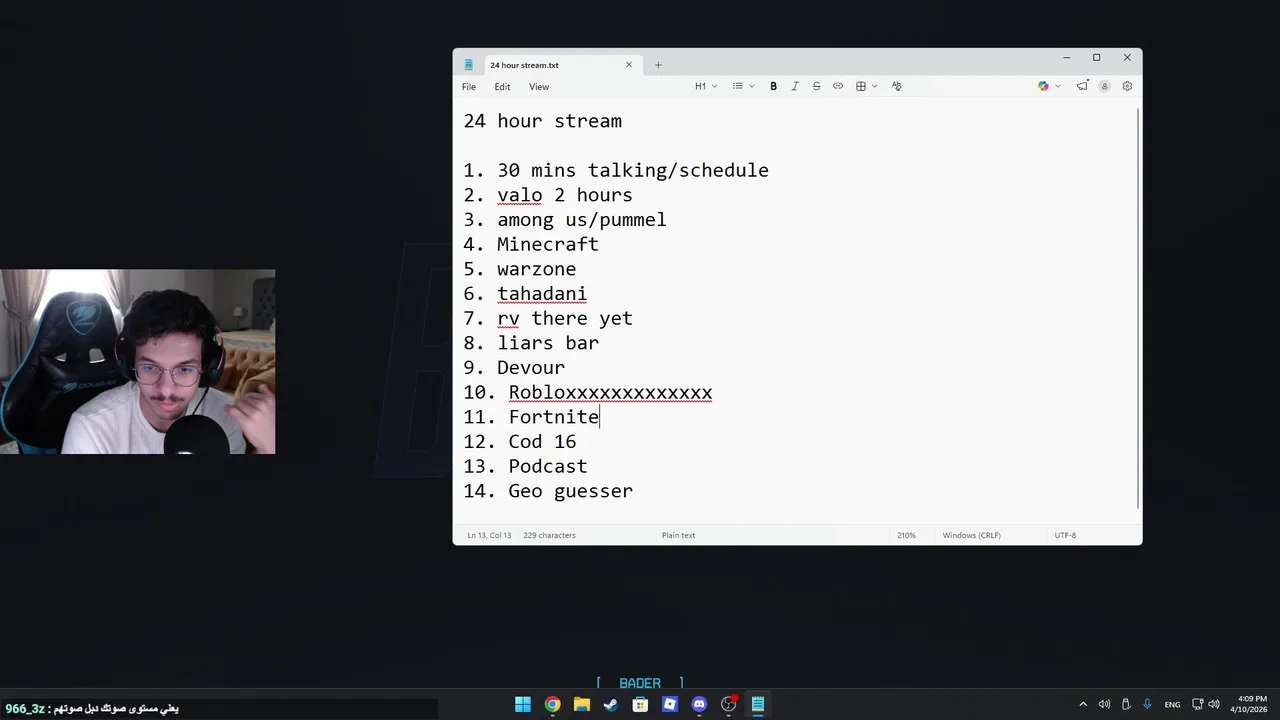Click the liars bar line
This screenshot has height=720, width=1280.
(531, 343)
